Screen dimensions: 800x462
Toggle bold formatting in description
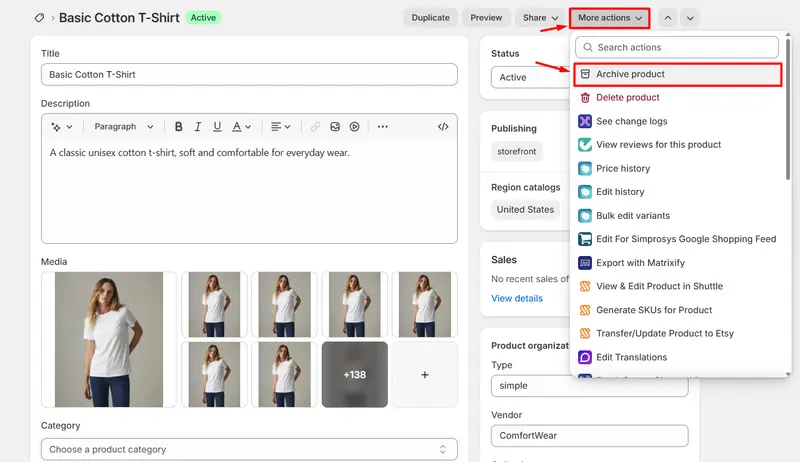pos(179,126)
